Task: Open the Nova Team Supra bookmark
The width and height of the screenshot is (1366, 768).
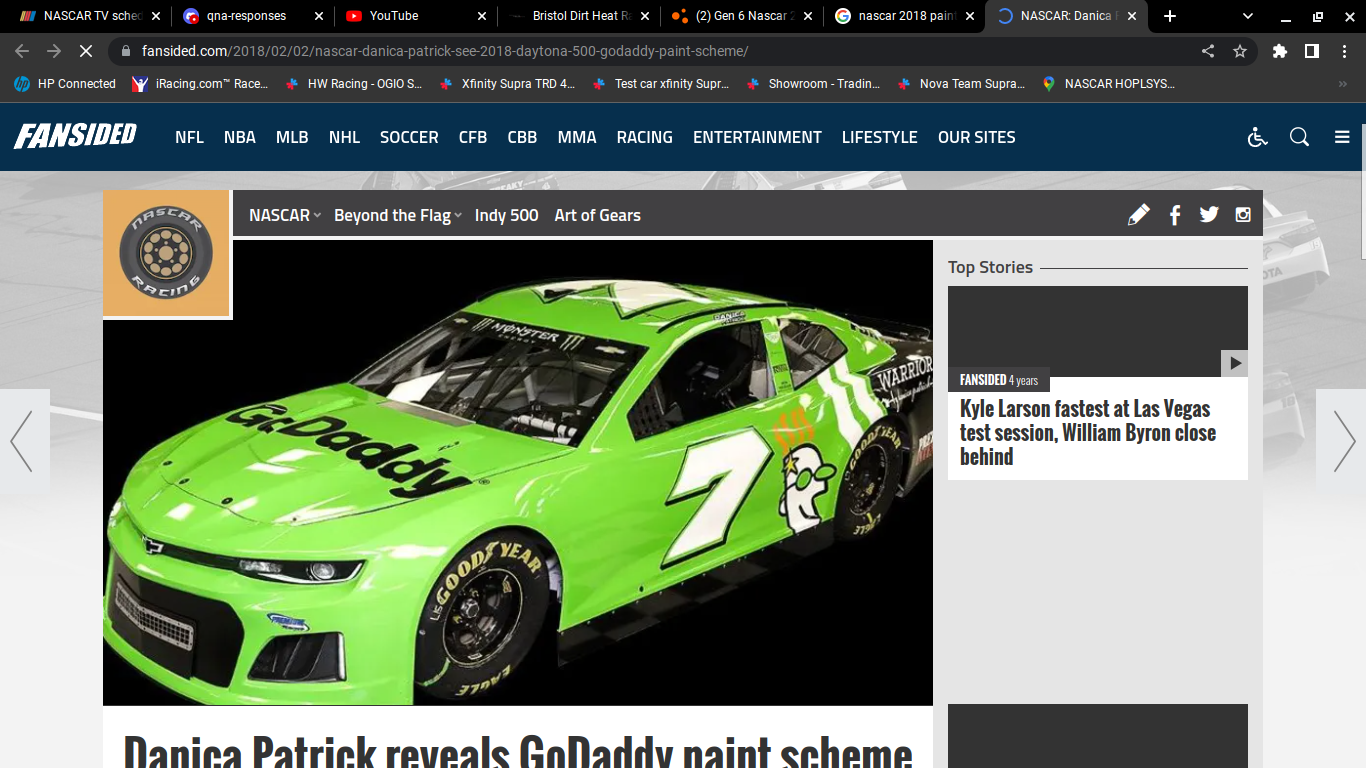Action: [x=962, y=84]
